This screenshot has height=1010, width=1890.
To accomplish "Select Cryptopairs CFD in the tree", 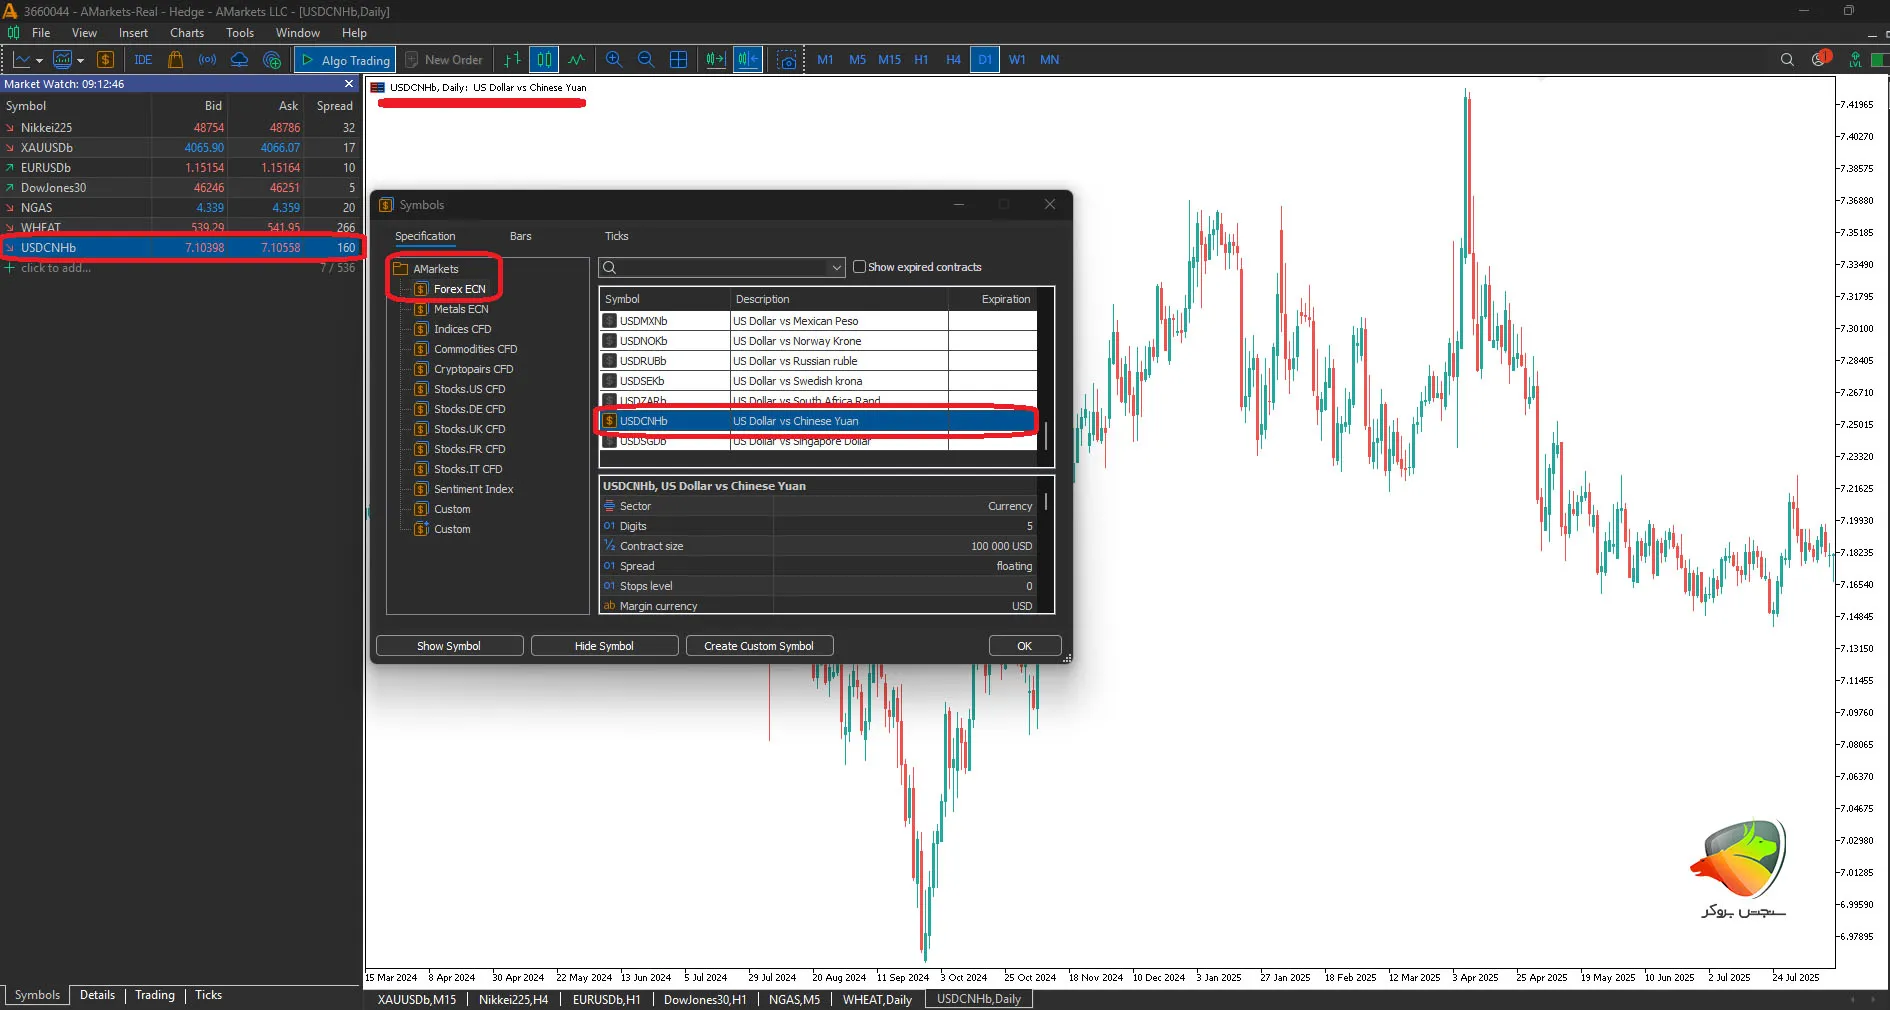I will coord(473,369).
